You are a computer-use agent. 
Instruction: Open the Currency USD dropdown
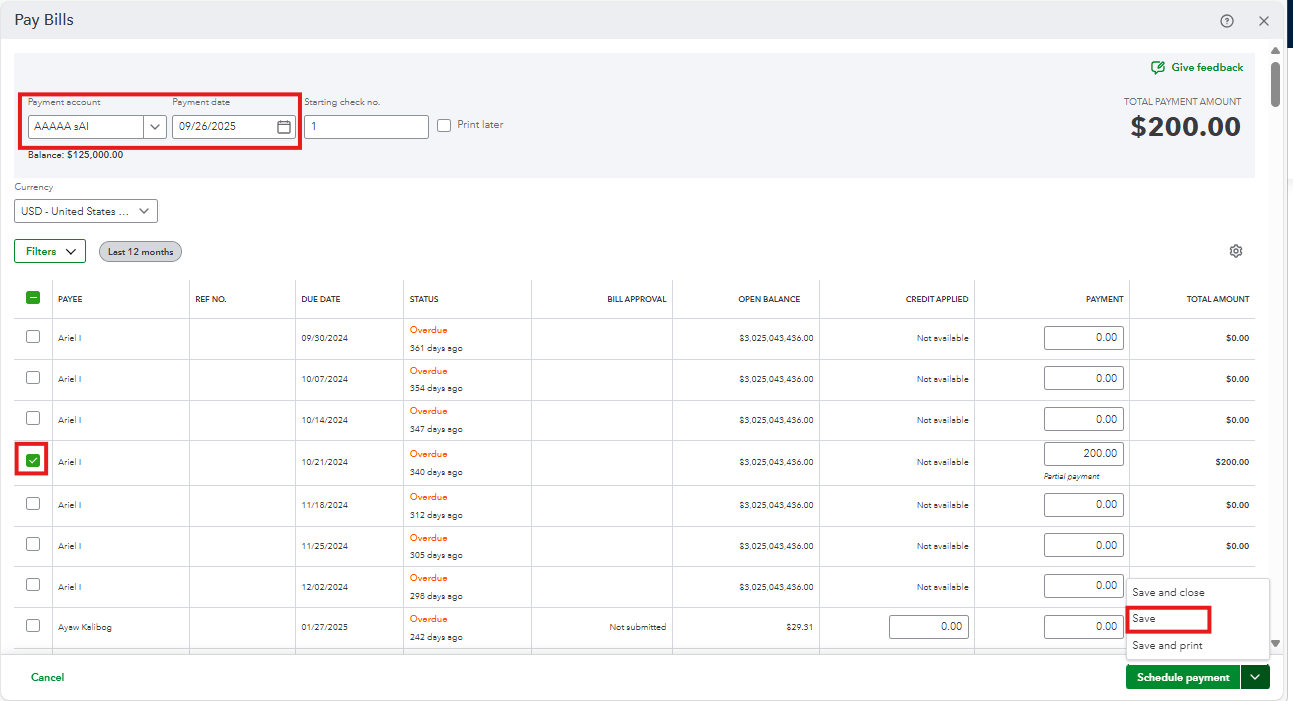coord(86,211)
